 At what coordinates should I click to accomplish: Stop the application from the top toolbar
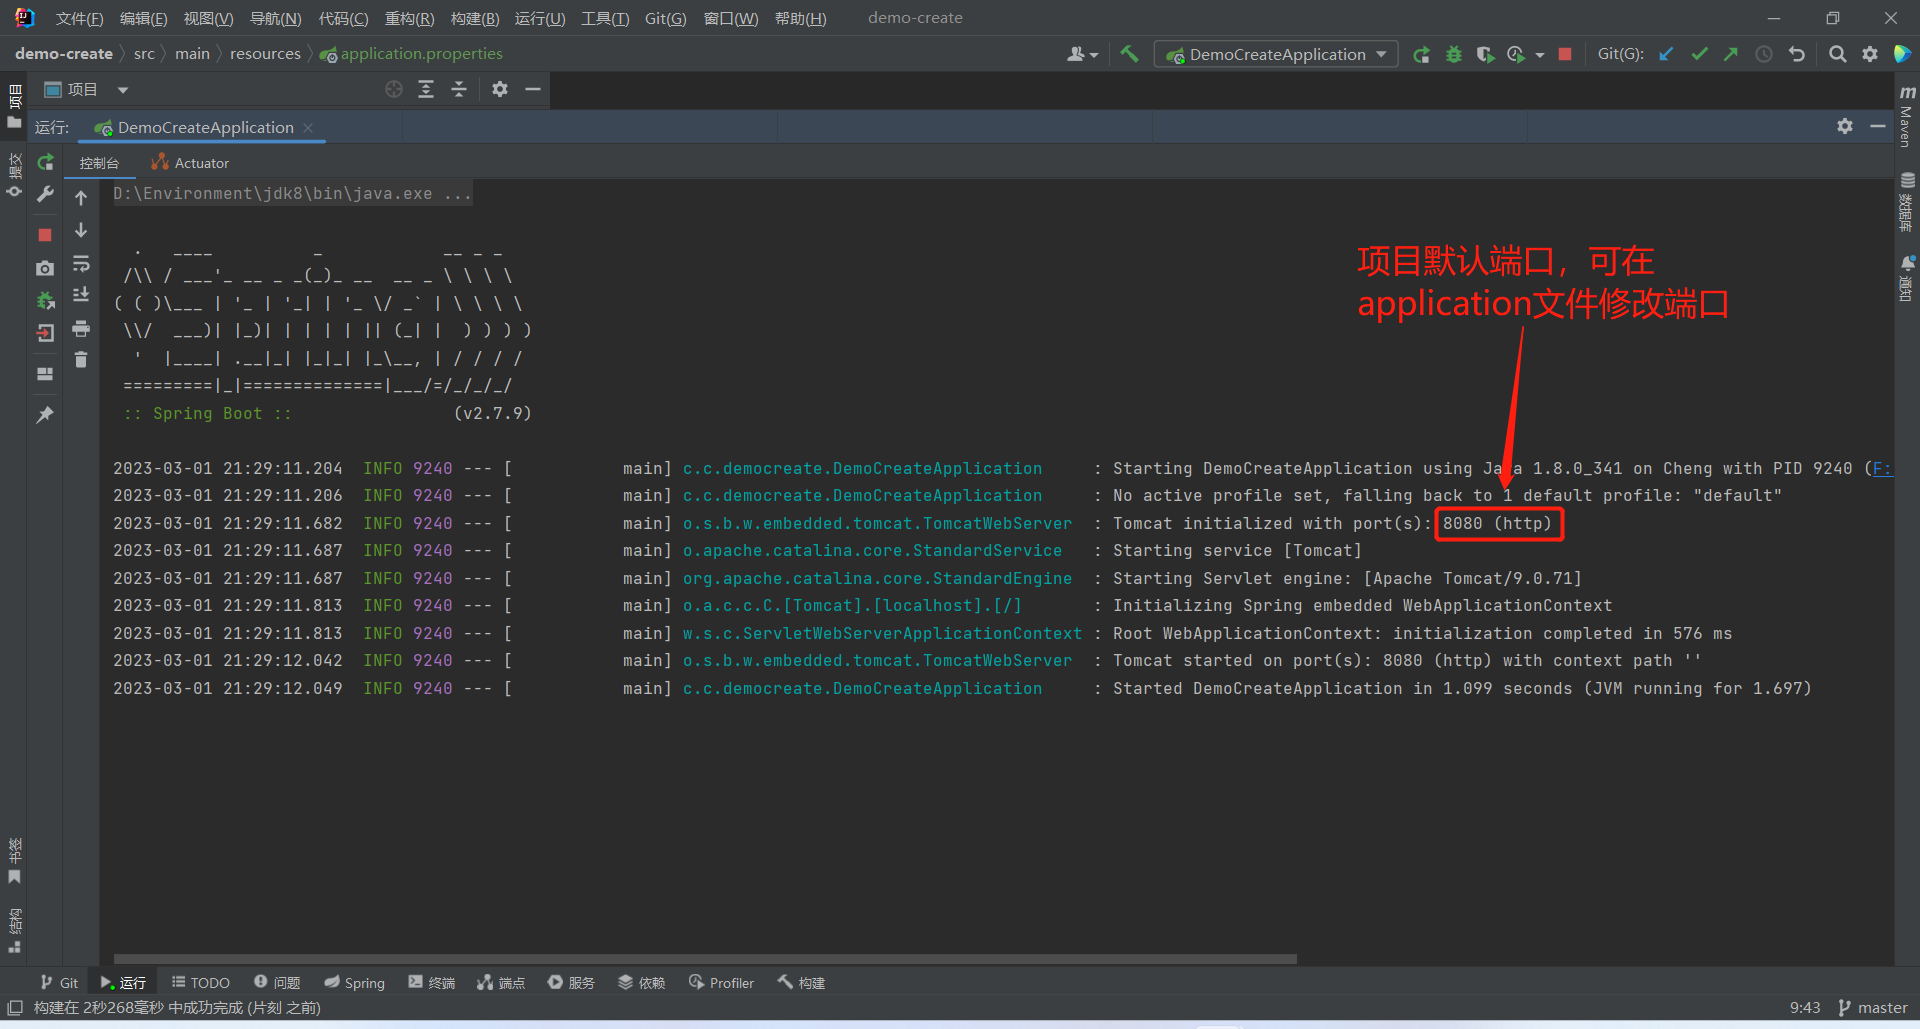pyautogui.click(x=1565, y=54)
